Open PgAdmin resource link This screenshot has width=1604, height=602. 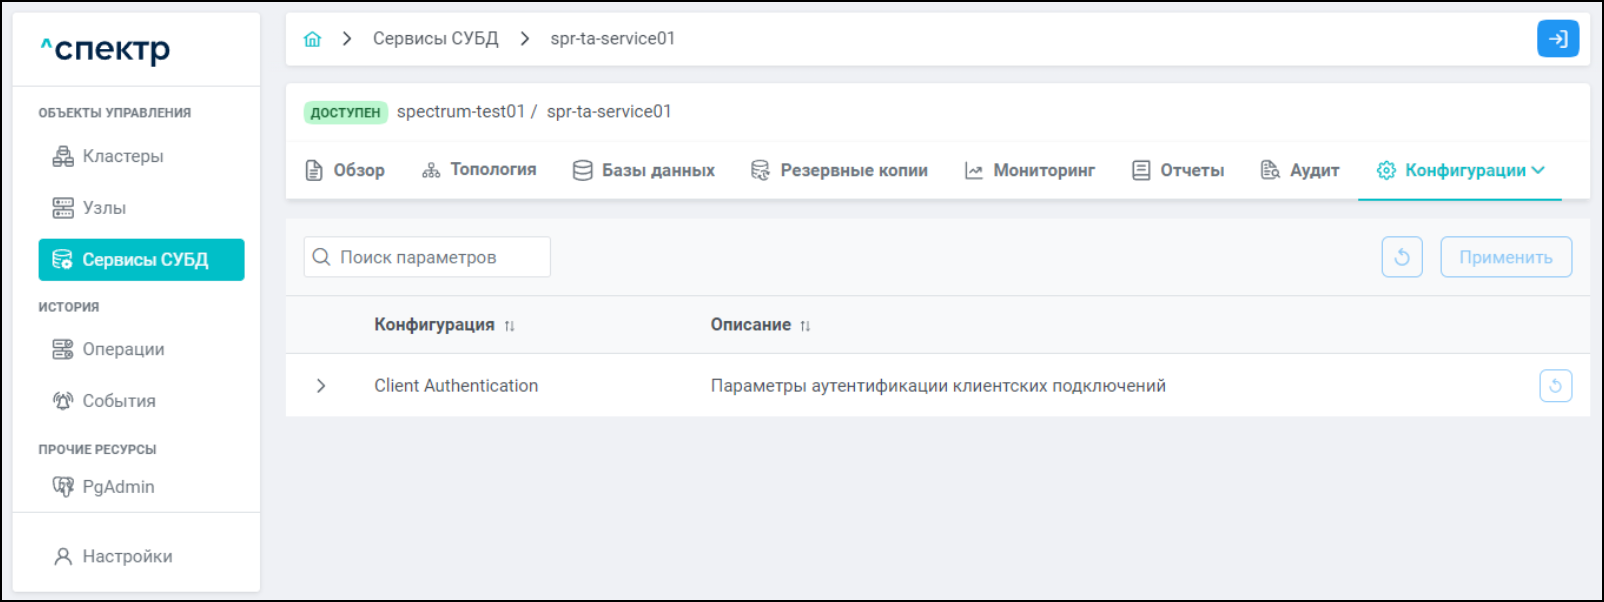pos(118,487)
